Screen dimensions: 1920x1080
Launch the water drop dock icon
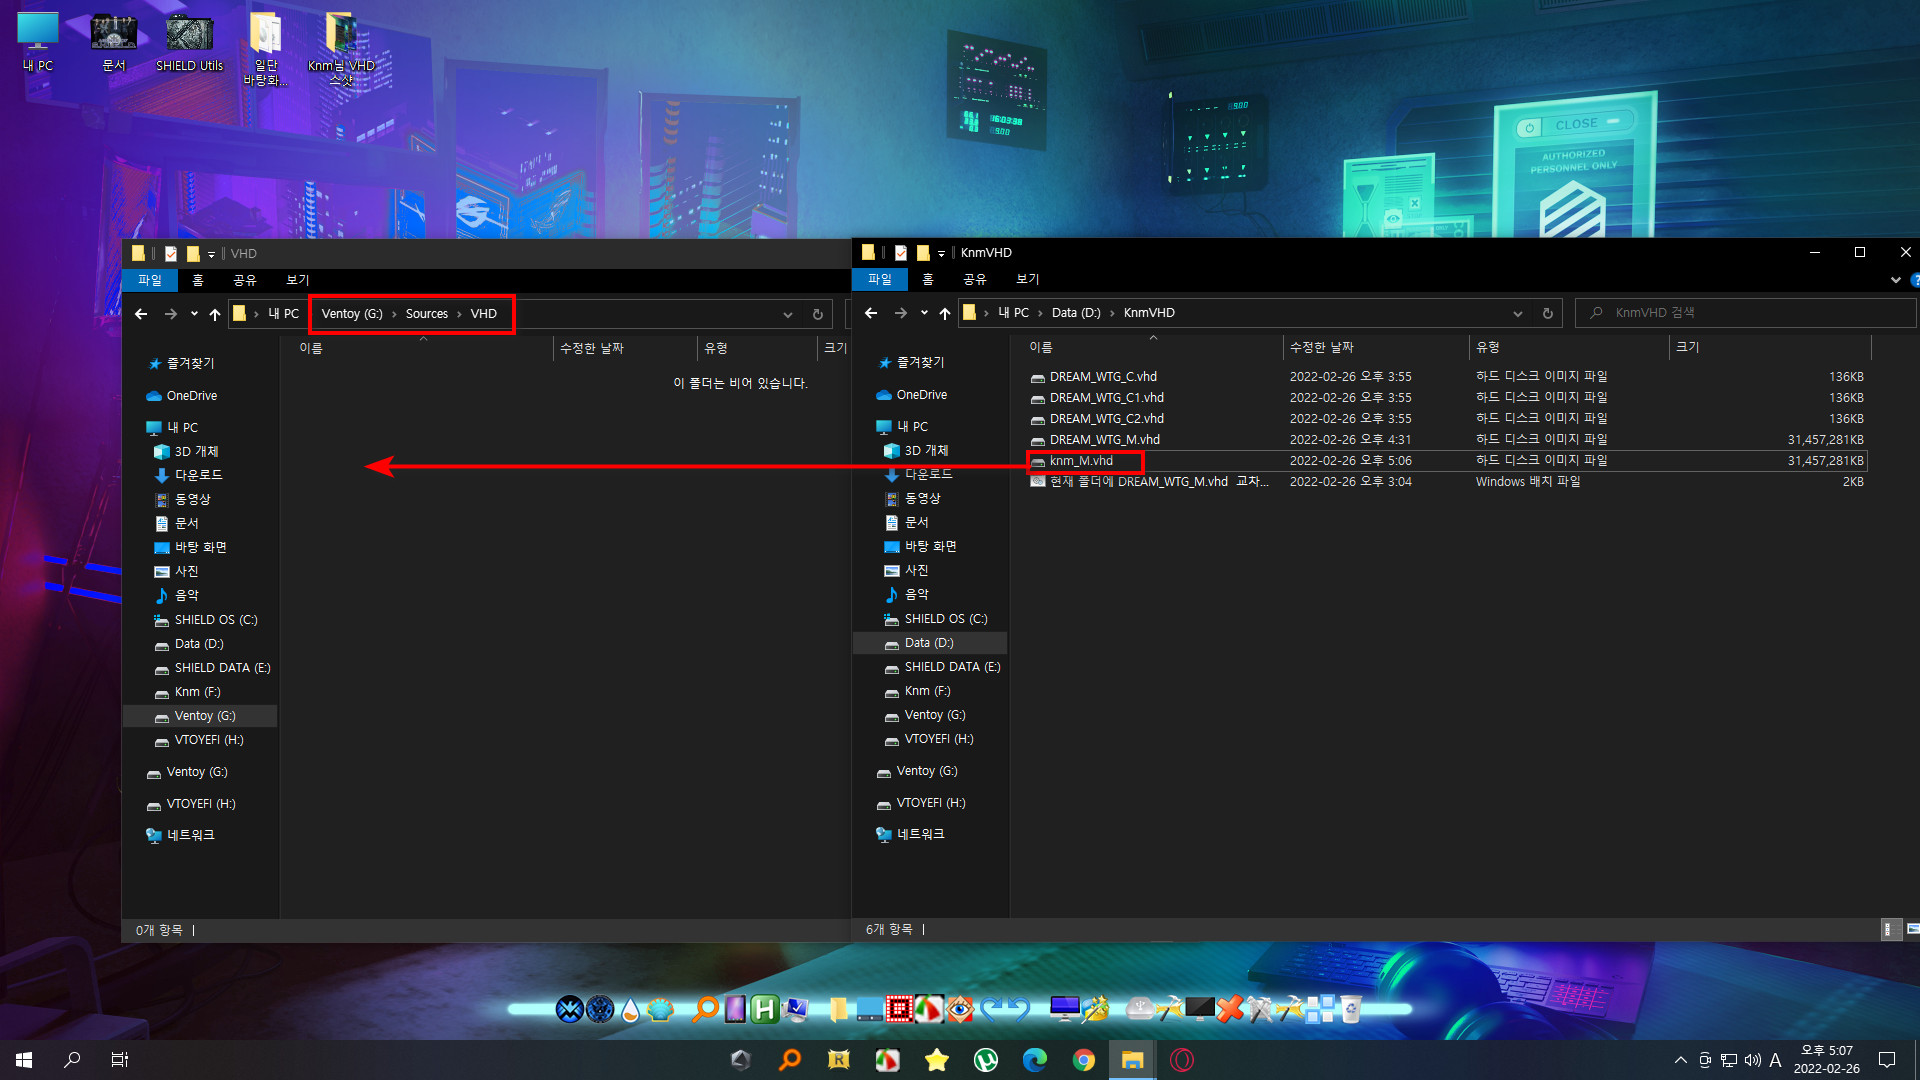click(630, 1010)
